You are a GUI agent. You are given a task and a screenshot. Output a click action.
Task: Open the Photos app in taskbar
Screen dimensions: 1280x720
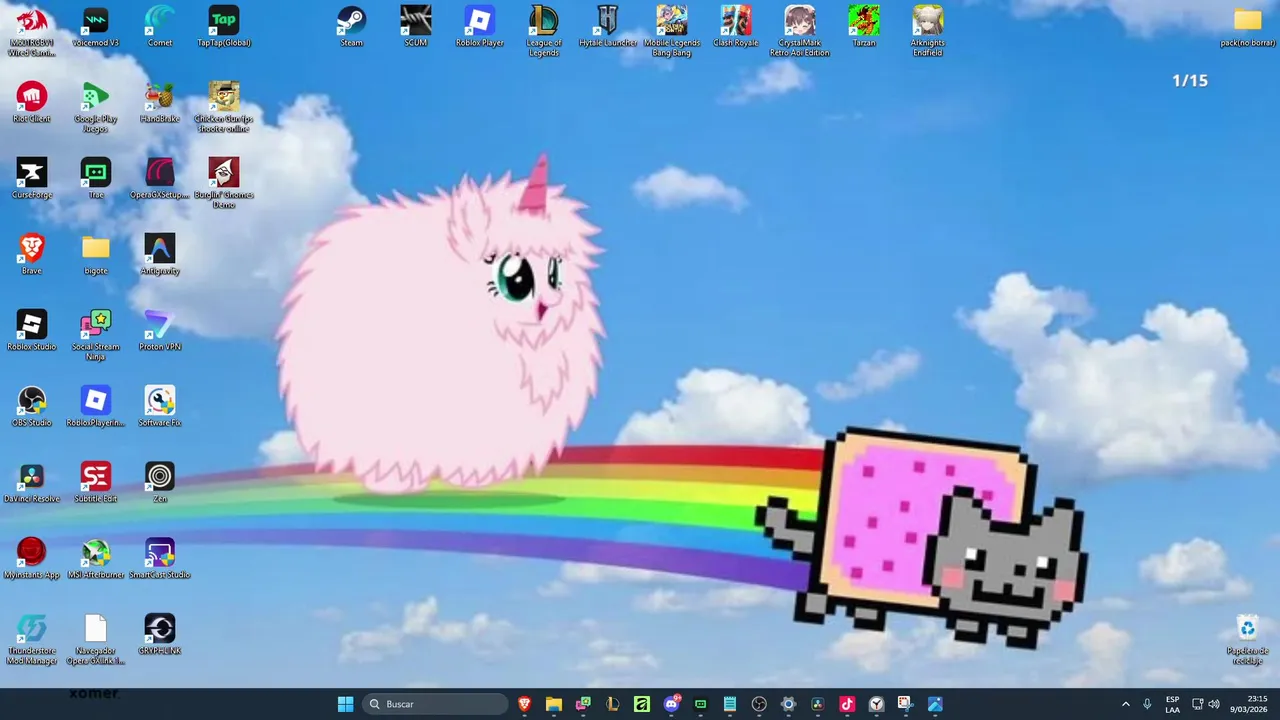point(935,704)
